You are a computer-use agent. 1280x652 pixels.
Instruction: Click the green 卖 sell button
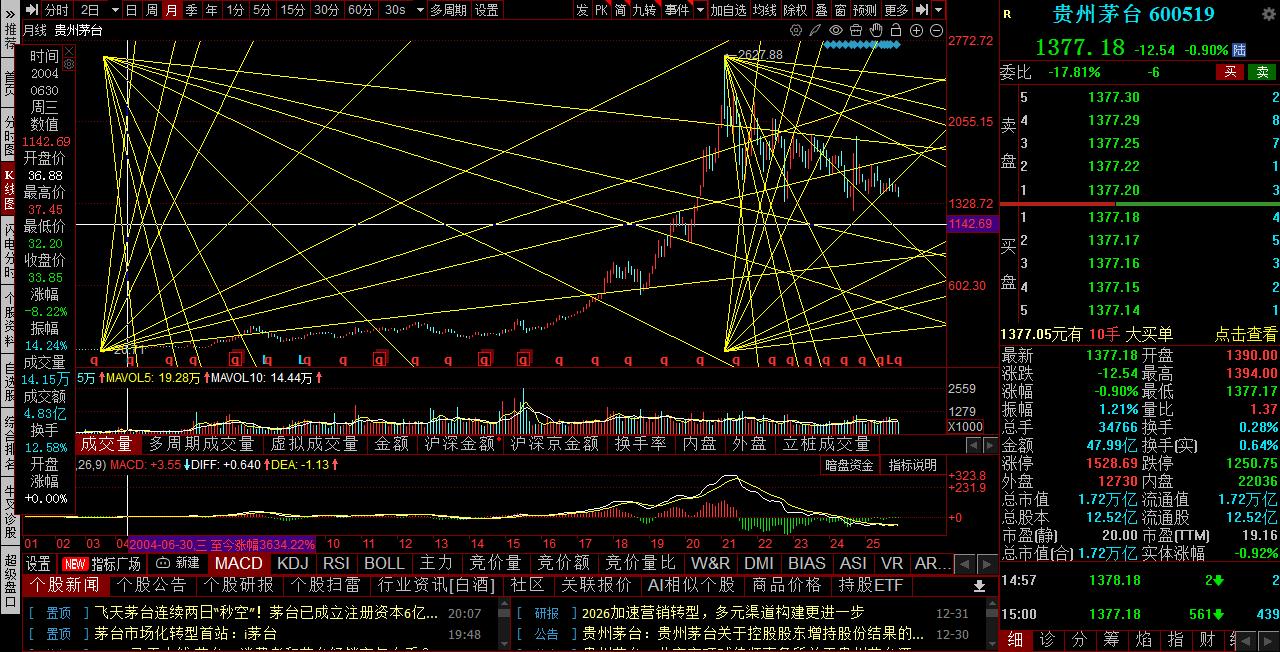[x=1262, y=72]
